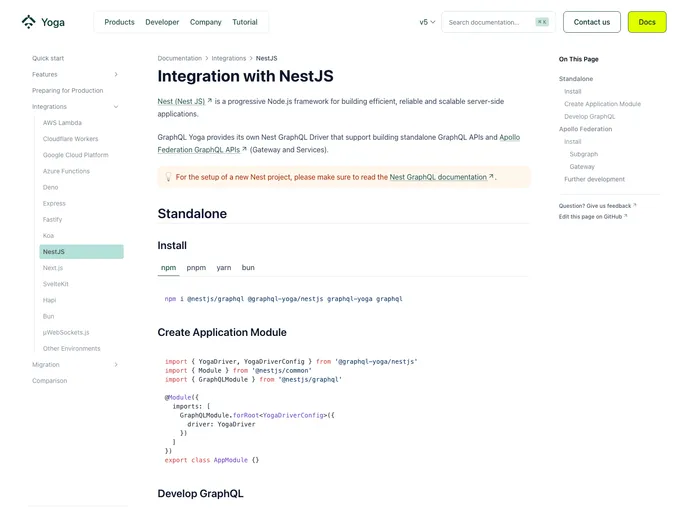Switch to the yarn install tab
The width and height of the screenshot is (688, 512).
tap(224, 268)
